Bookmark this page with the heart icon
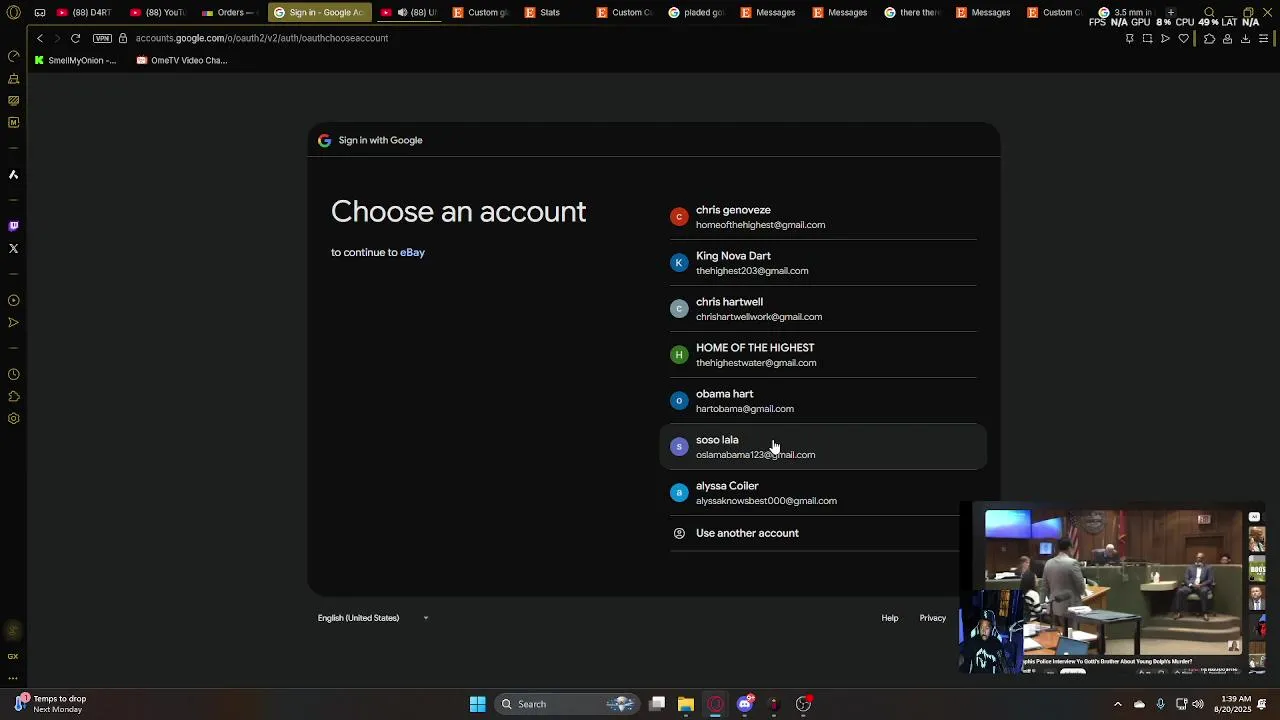 [x=1184, y=38]
